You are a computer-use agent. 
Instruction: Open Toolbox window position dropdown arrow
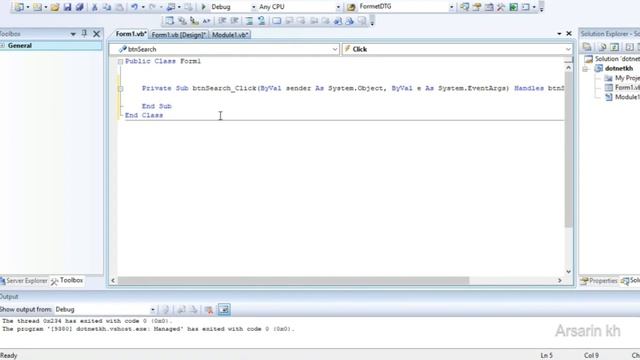click(73, 34)
